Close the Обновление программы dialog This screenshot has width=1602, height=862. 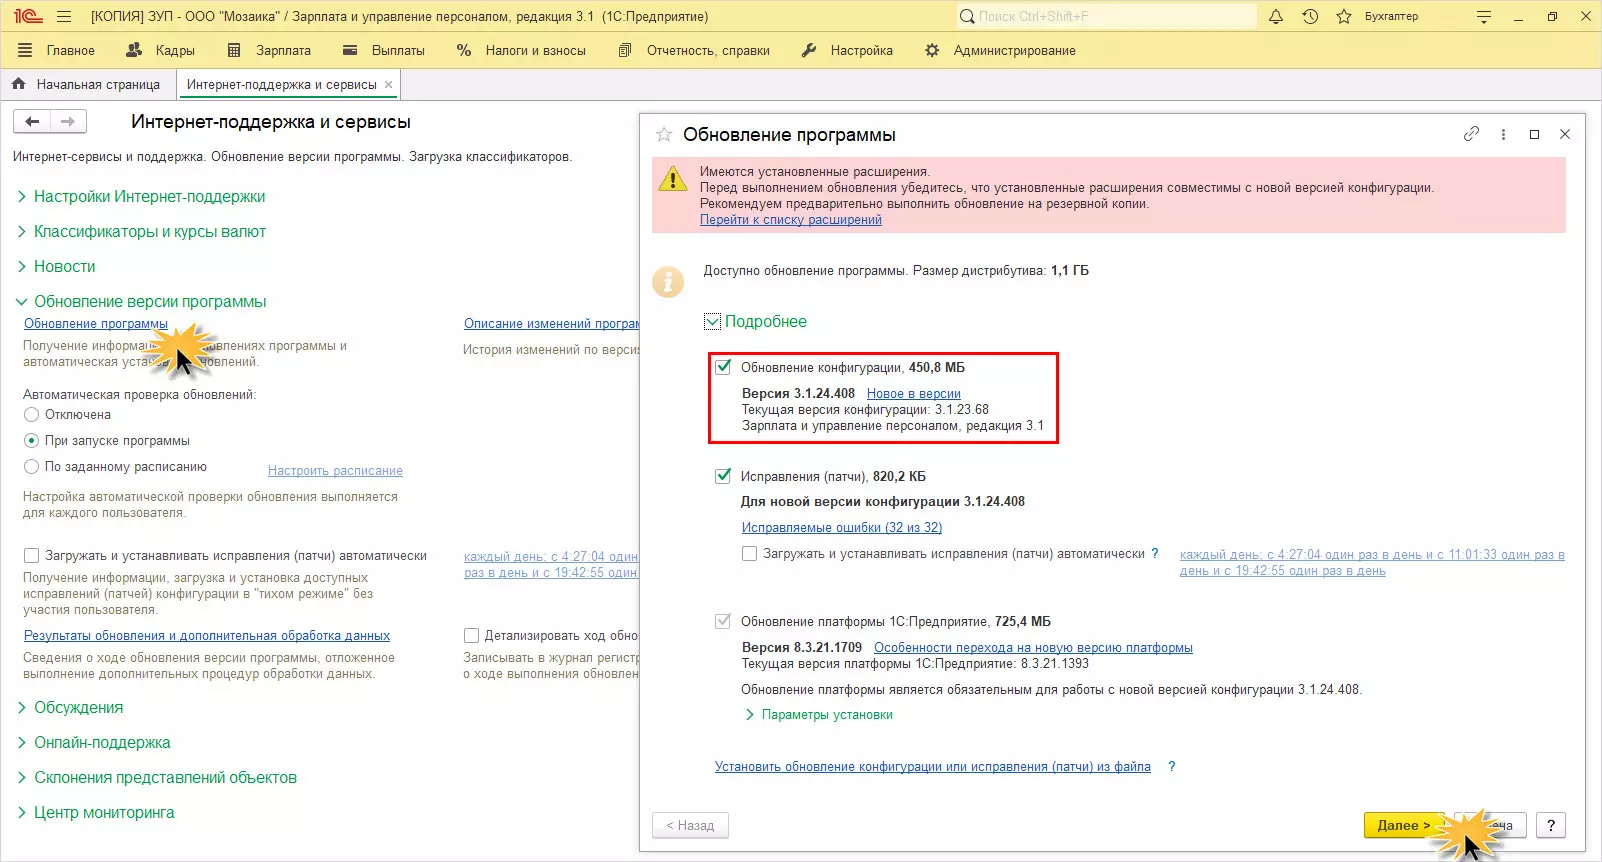point(1565,134)
